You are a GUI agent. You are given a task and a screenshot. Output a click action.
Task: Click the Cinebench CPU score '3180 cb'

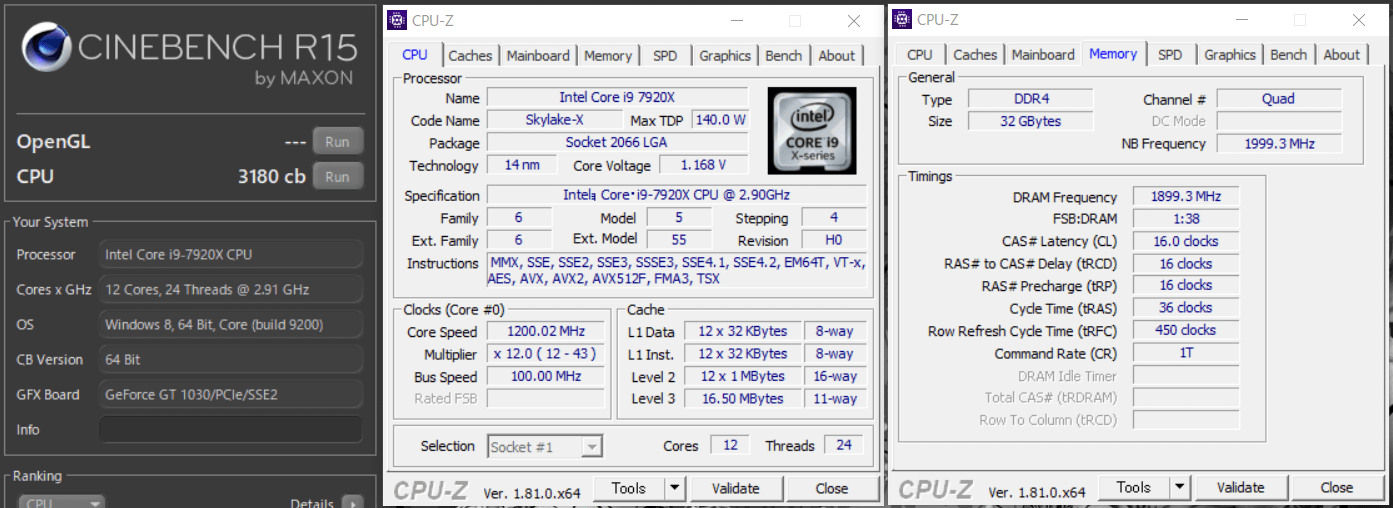[271, 177]
